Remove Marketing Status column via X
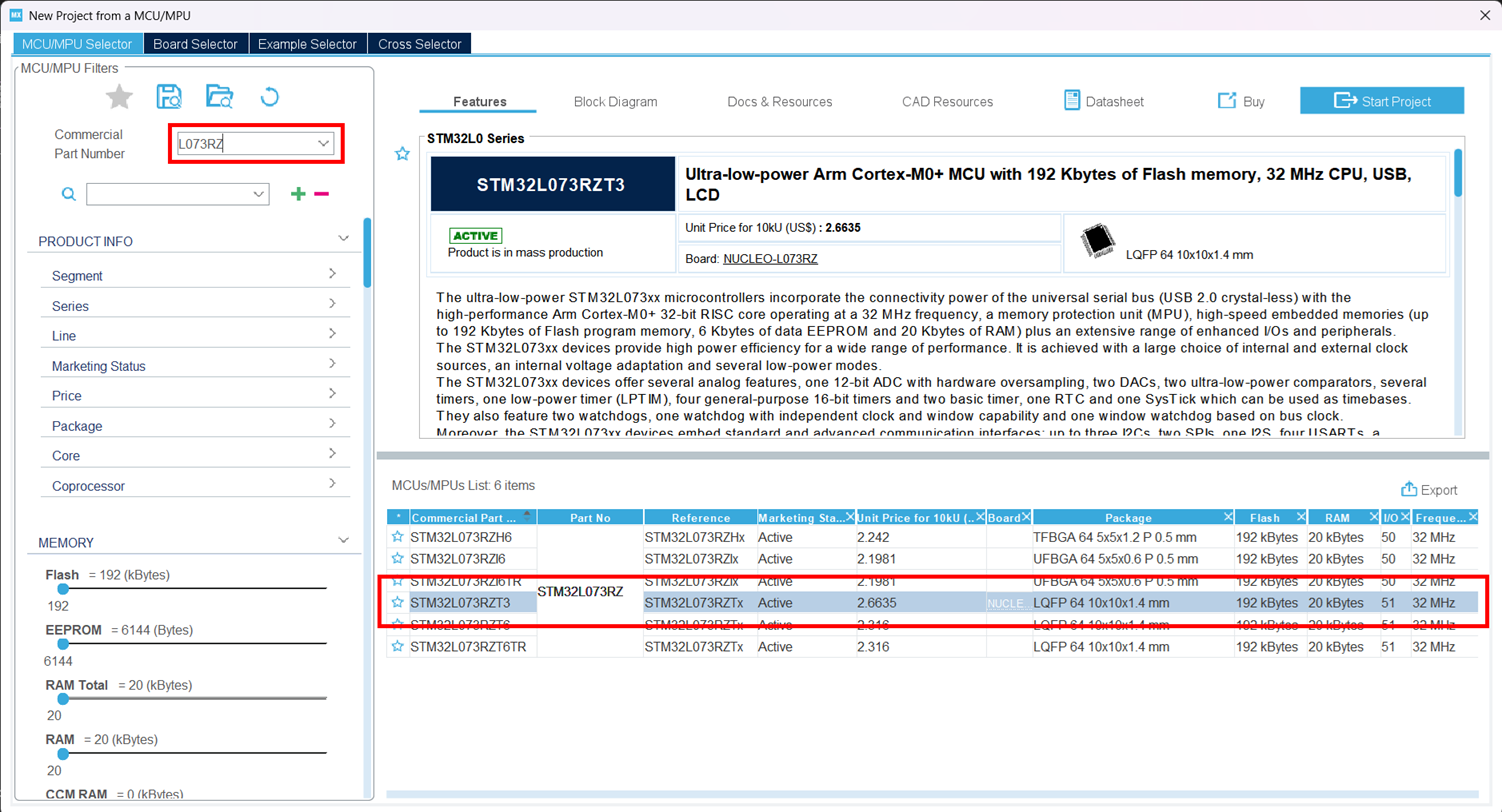Image resolution: width=1502 pixels, height=812 pixels. tap(850, 517)
